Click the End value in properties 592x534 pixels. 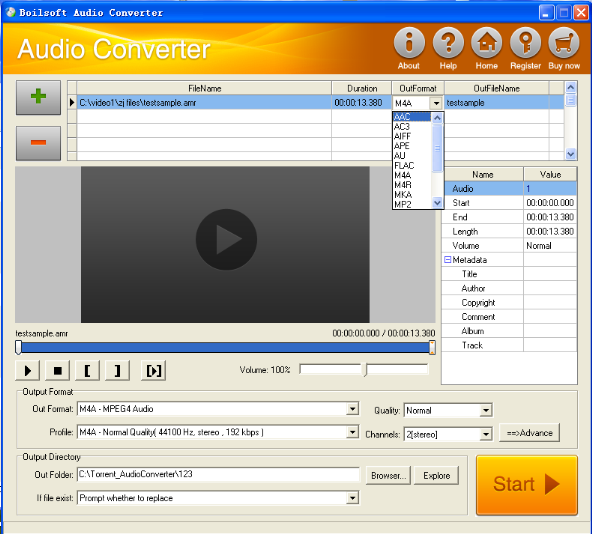click(550, 217)
